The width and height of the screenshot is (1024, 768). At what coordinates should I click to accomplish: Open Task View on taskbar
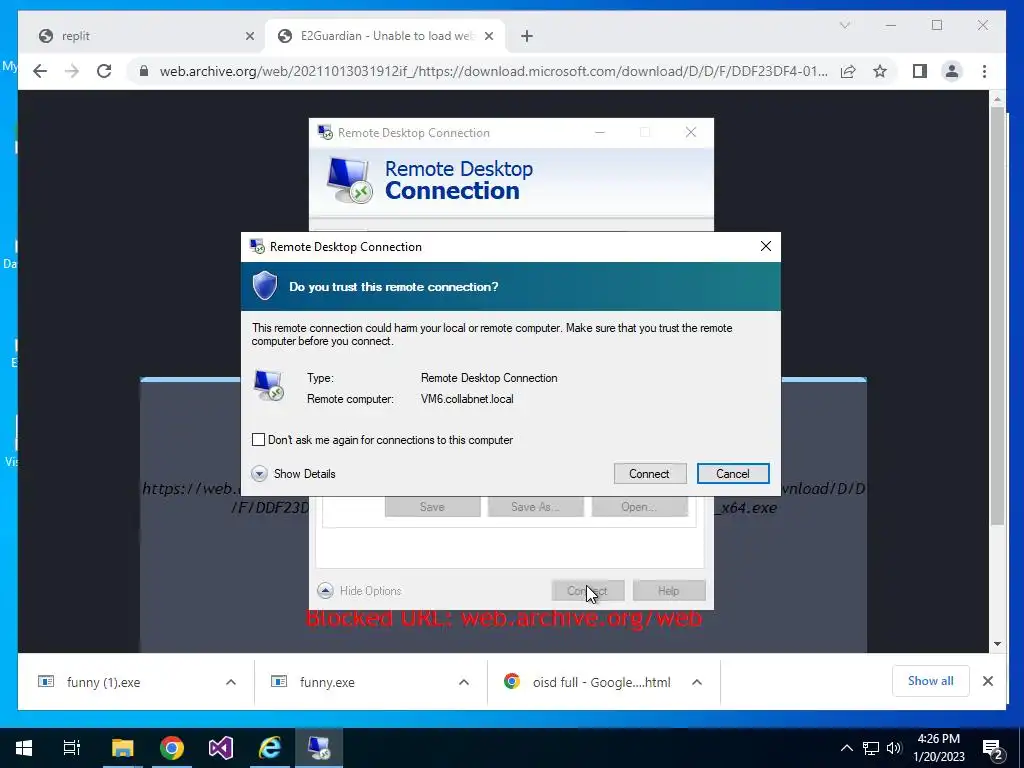pos(72,748)
